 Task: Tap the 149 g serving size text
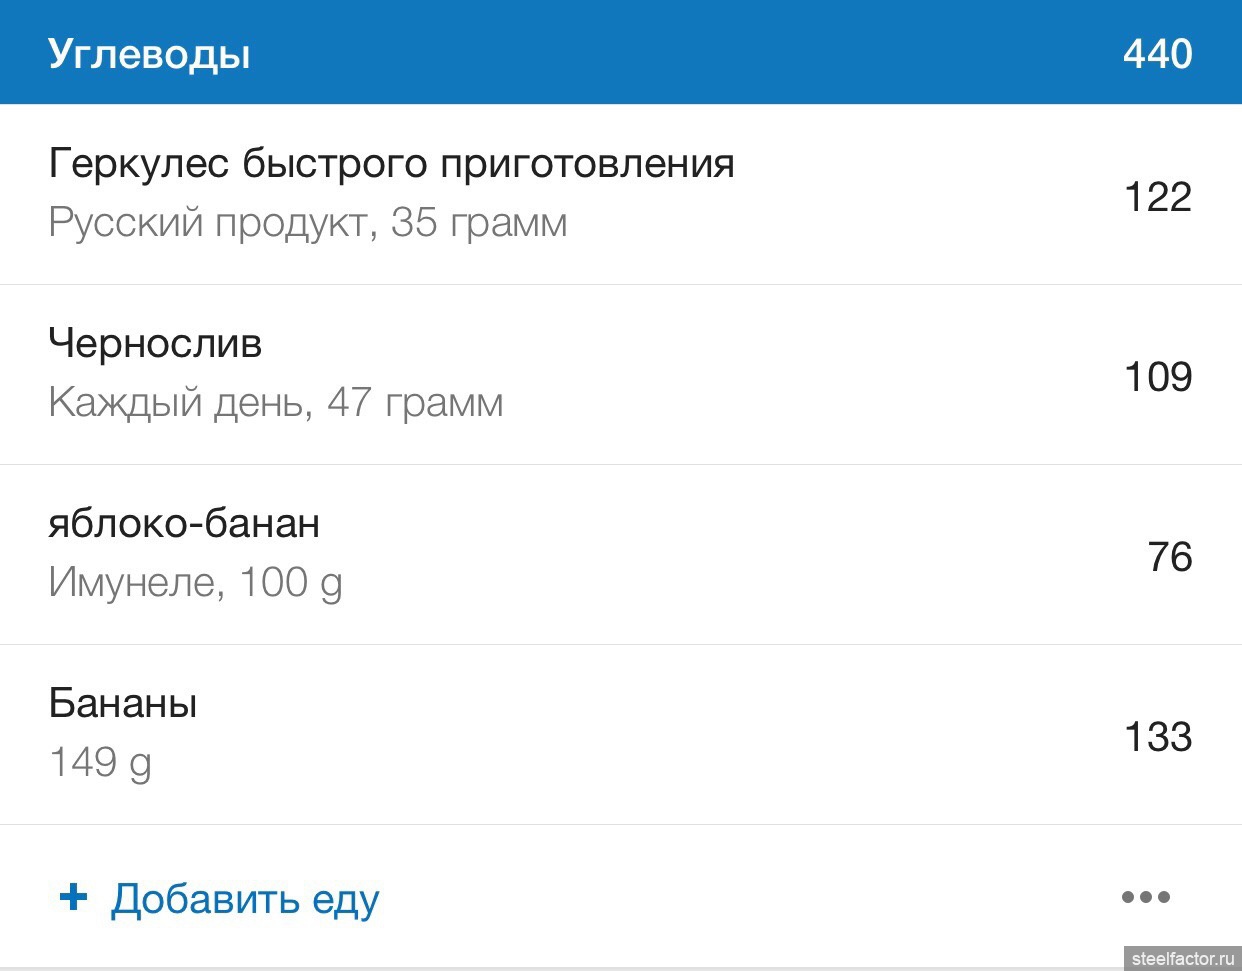click(x=100, y=763)
